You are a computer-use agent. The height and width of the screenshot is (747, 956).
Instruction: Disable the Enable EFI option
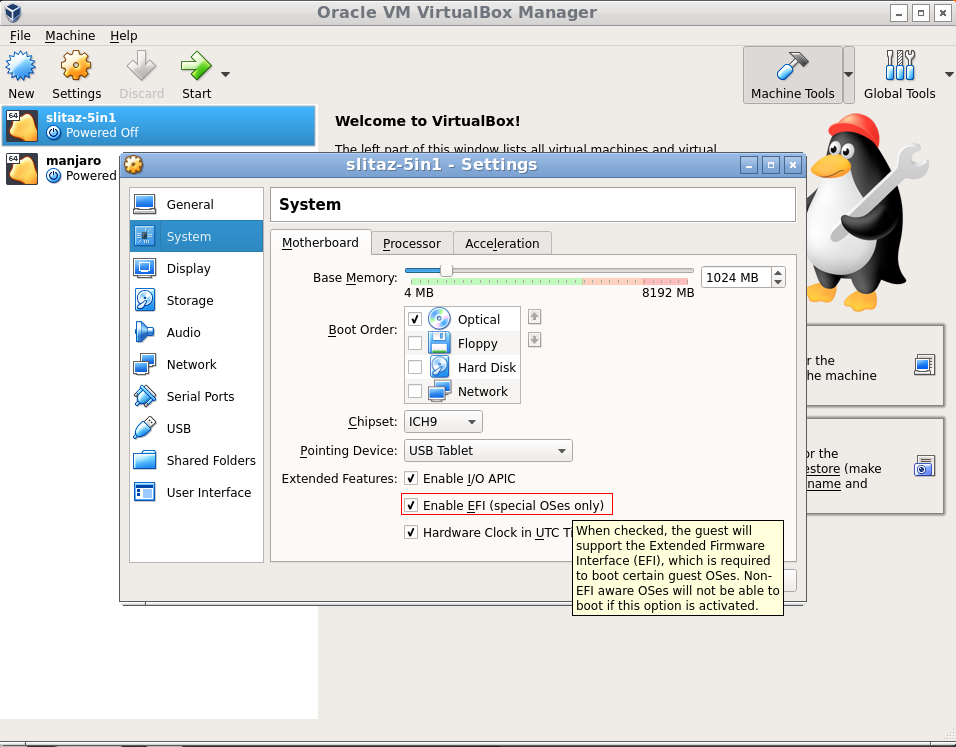(x=411, y=504)
